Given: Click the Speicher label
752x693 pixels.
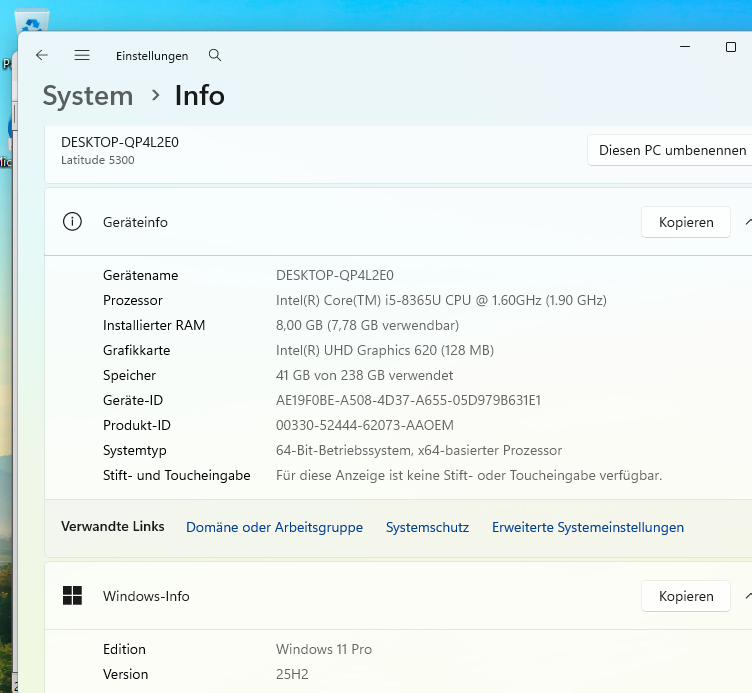Looking at the screenshot, I should tap(129, 376).
